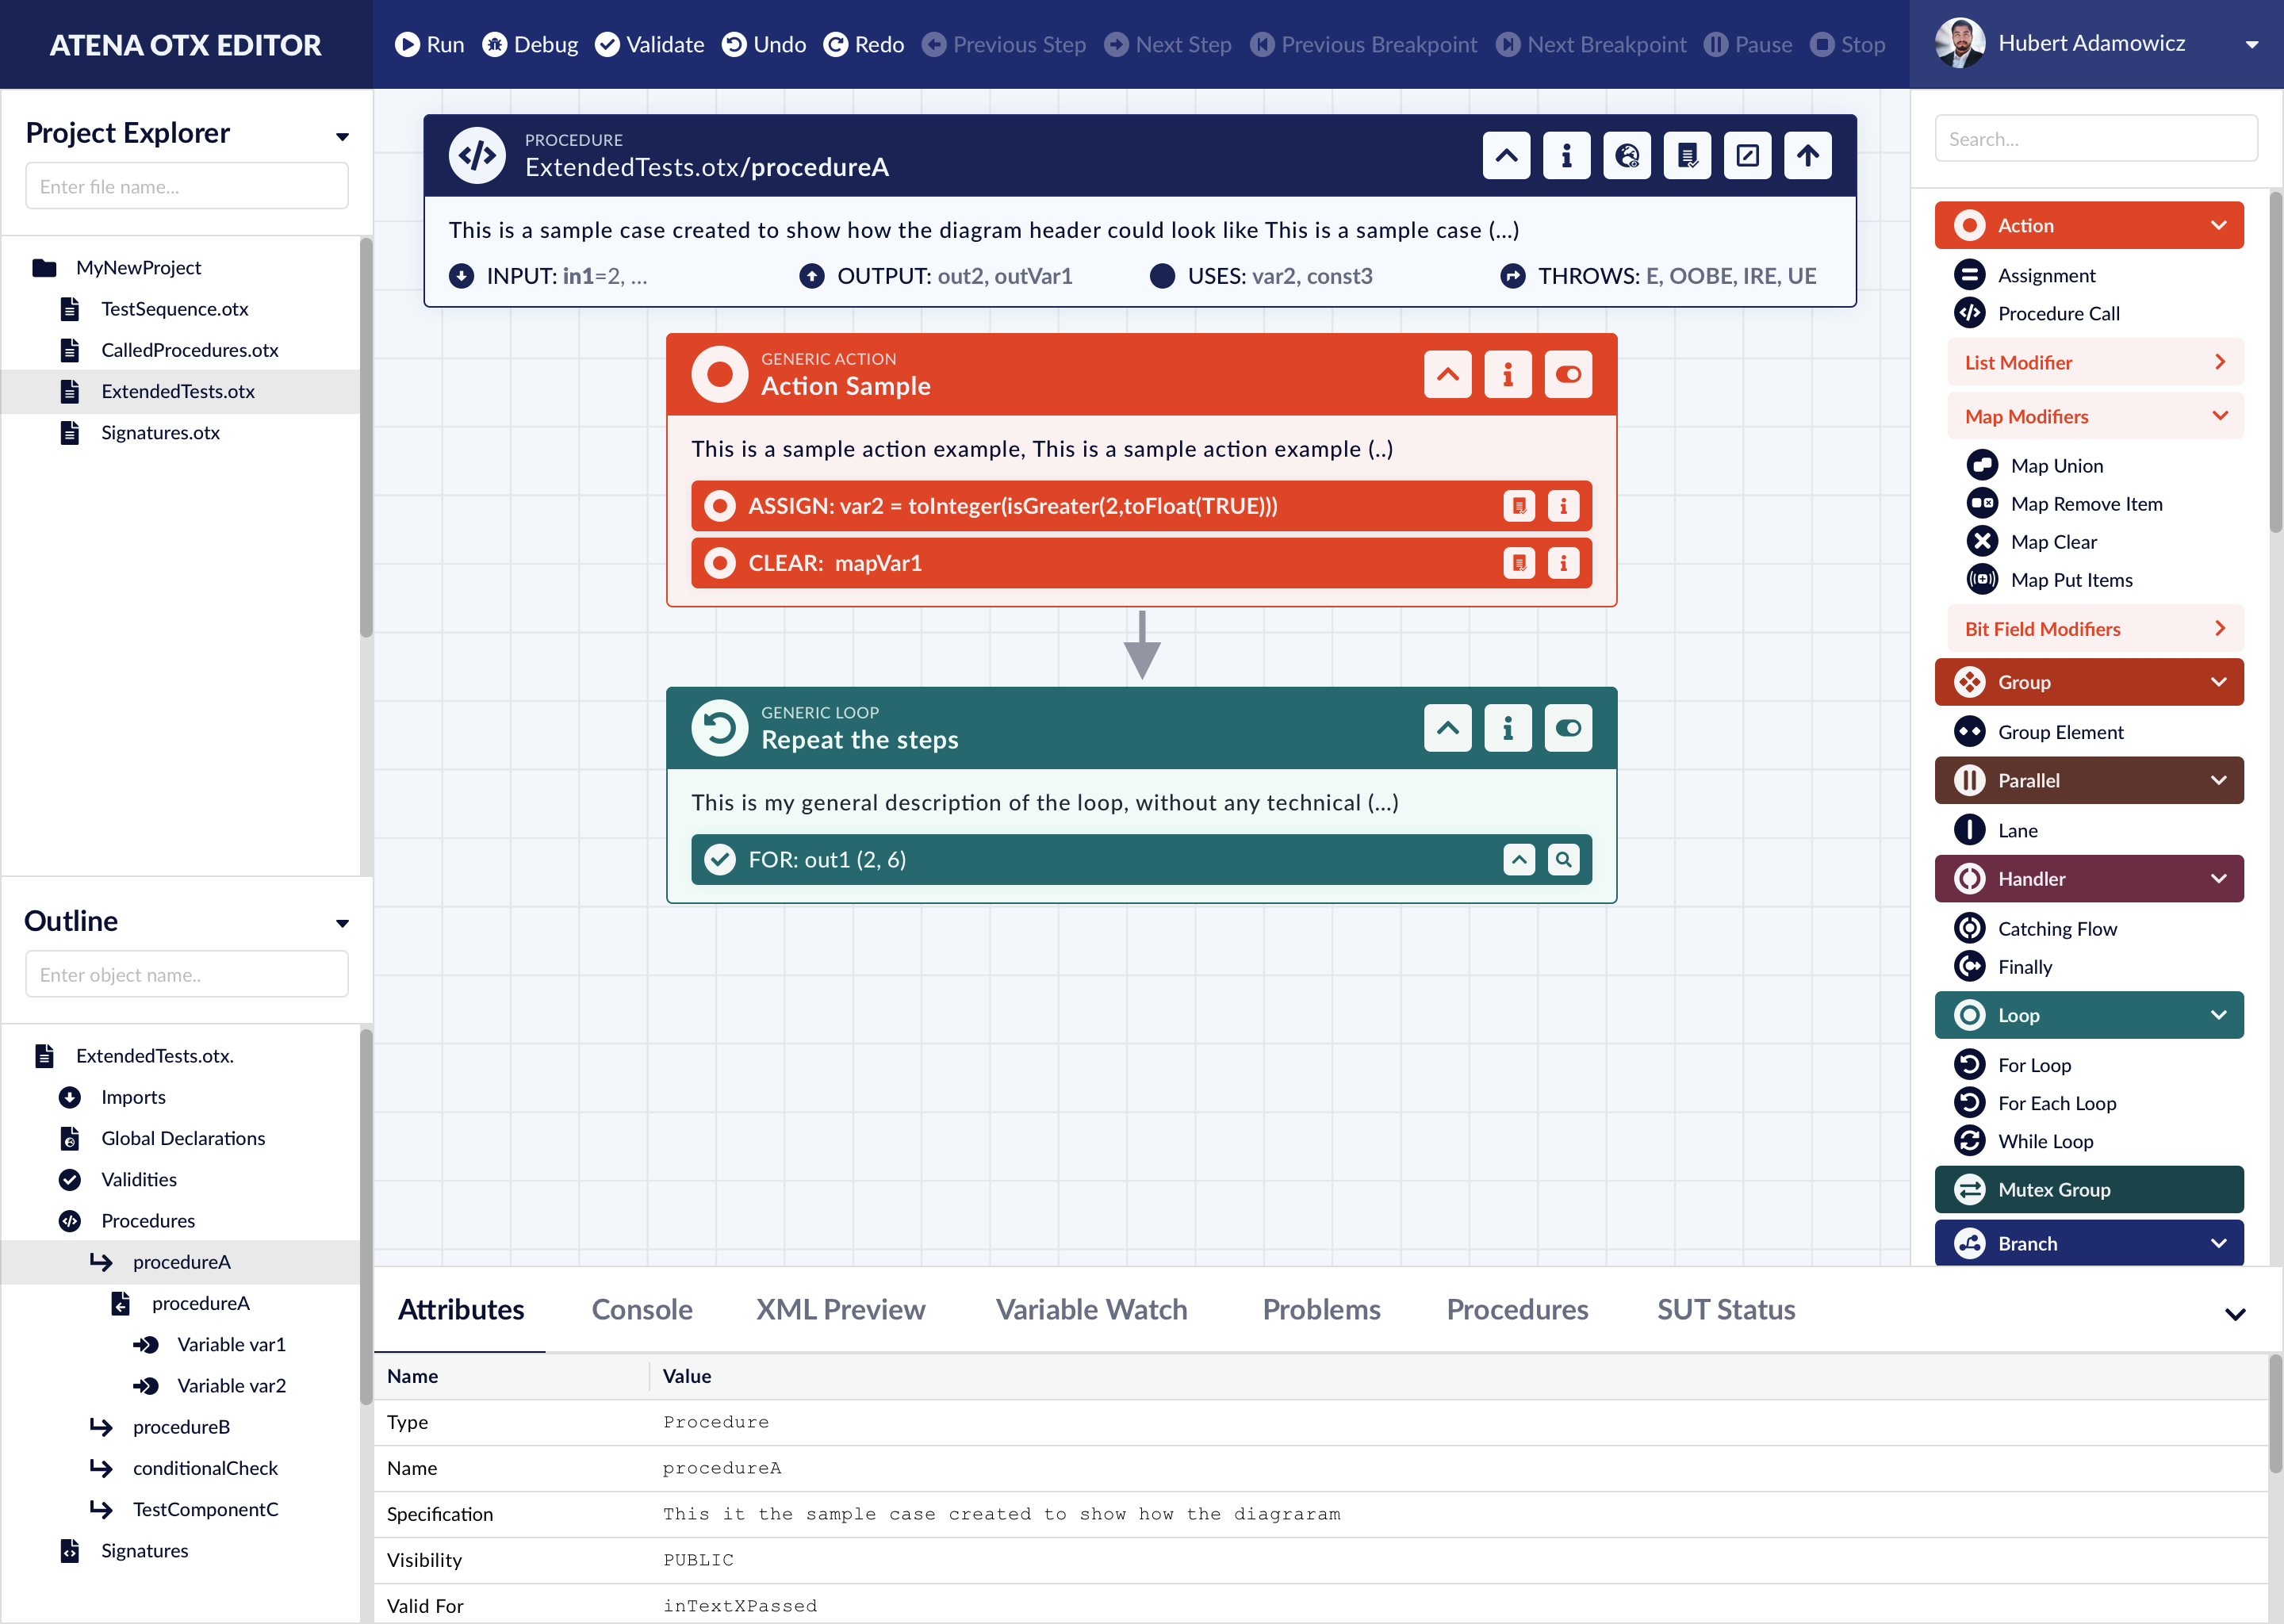The image size is (2284, 1624).
Task: Select Group Element palette item
Action: click(2039, 732)
